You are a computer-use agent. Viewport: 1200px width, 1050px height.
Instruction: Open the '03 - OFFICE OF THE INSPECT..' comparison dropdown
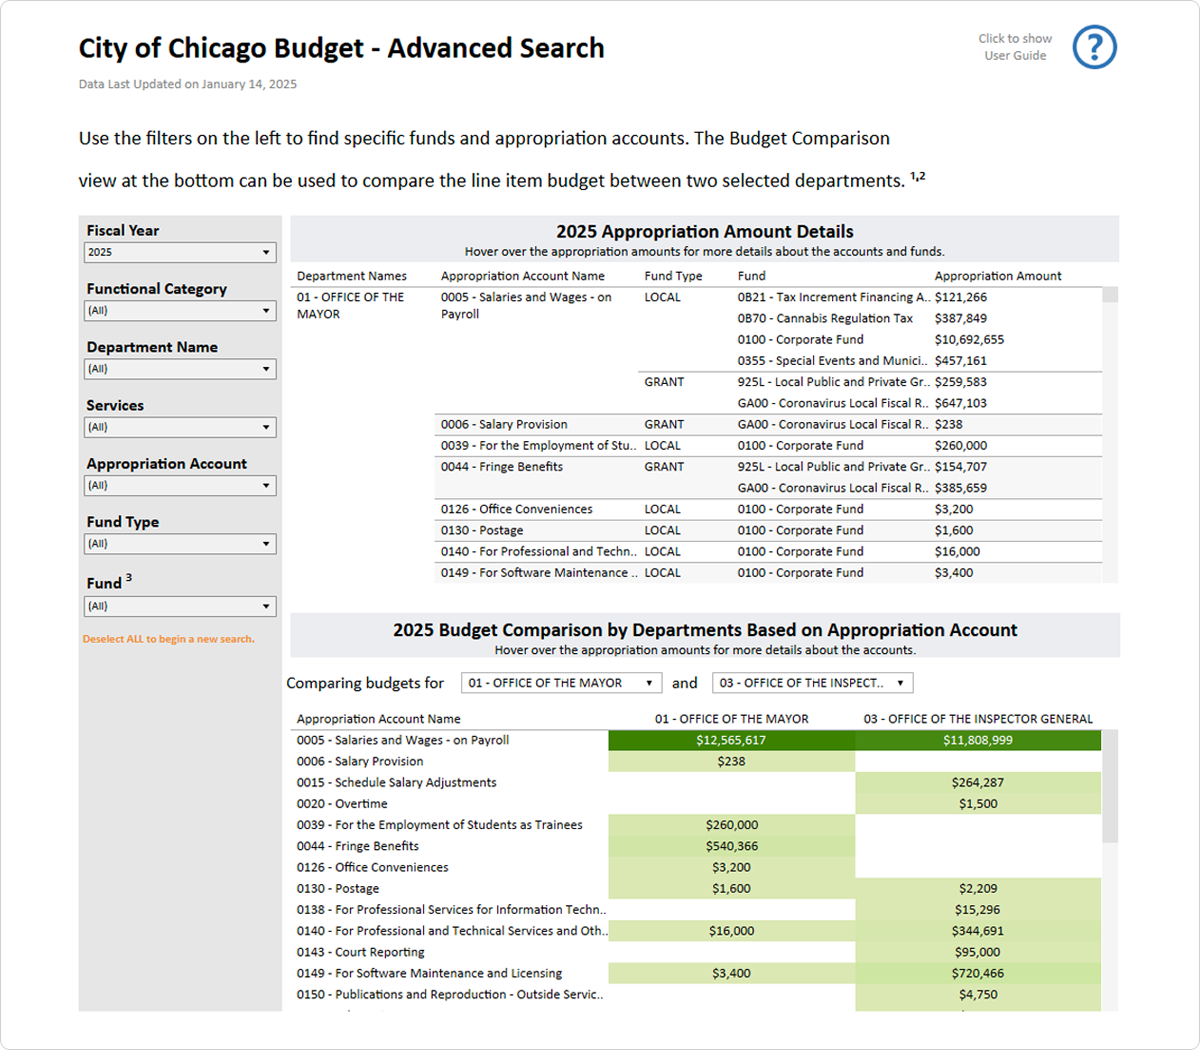(812, 683)
